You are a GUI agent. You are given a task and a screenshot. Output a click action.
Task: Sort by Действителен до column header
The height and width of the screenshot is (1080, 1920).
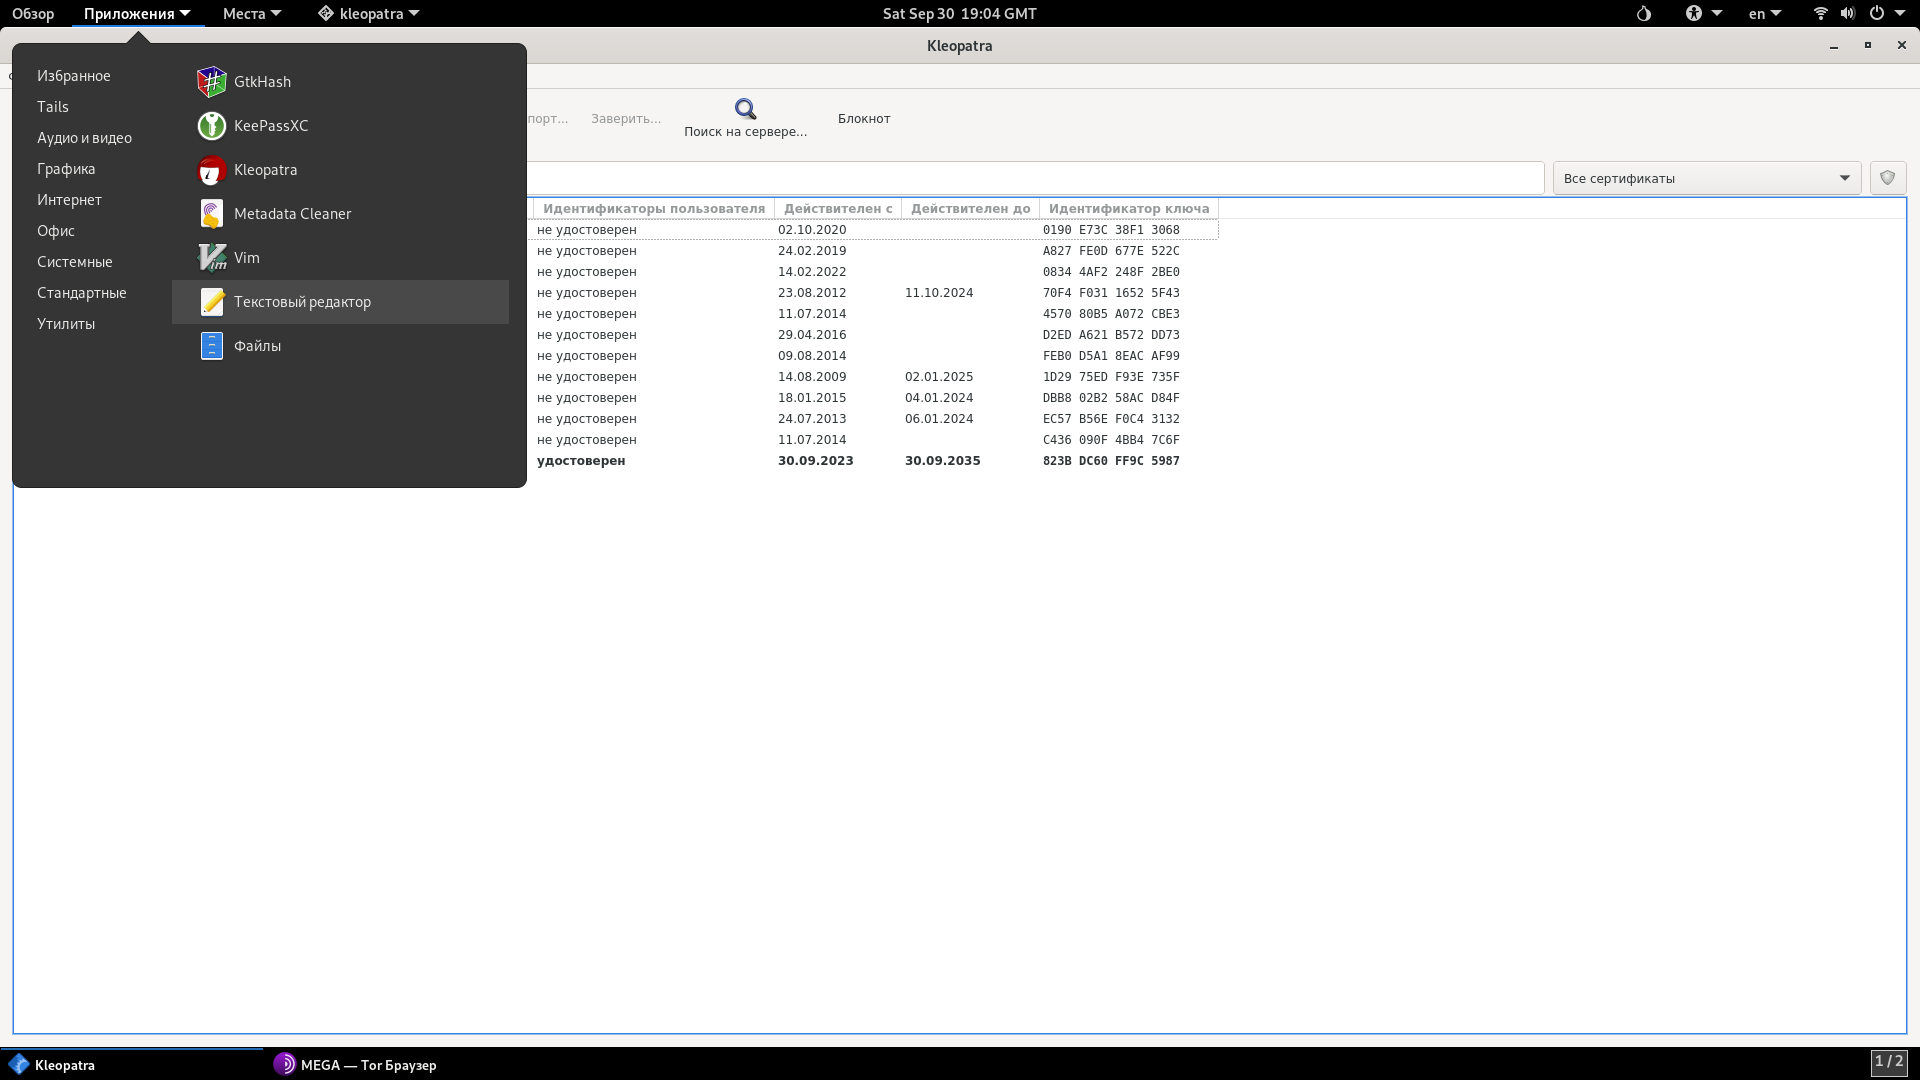[969, 209]
